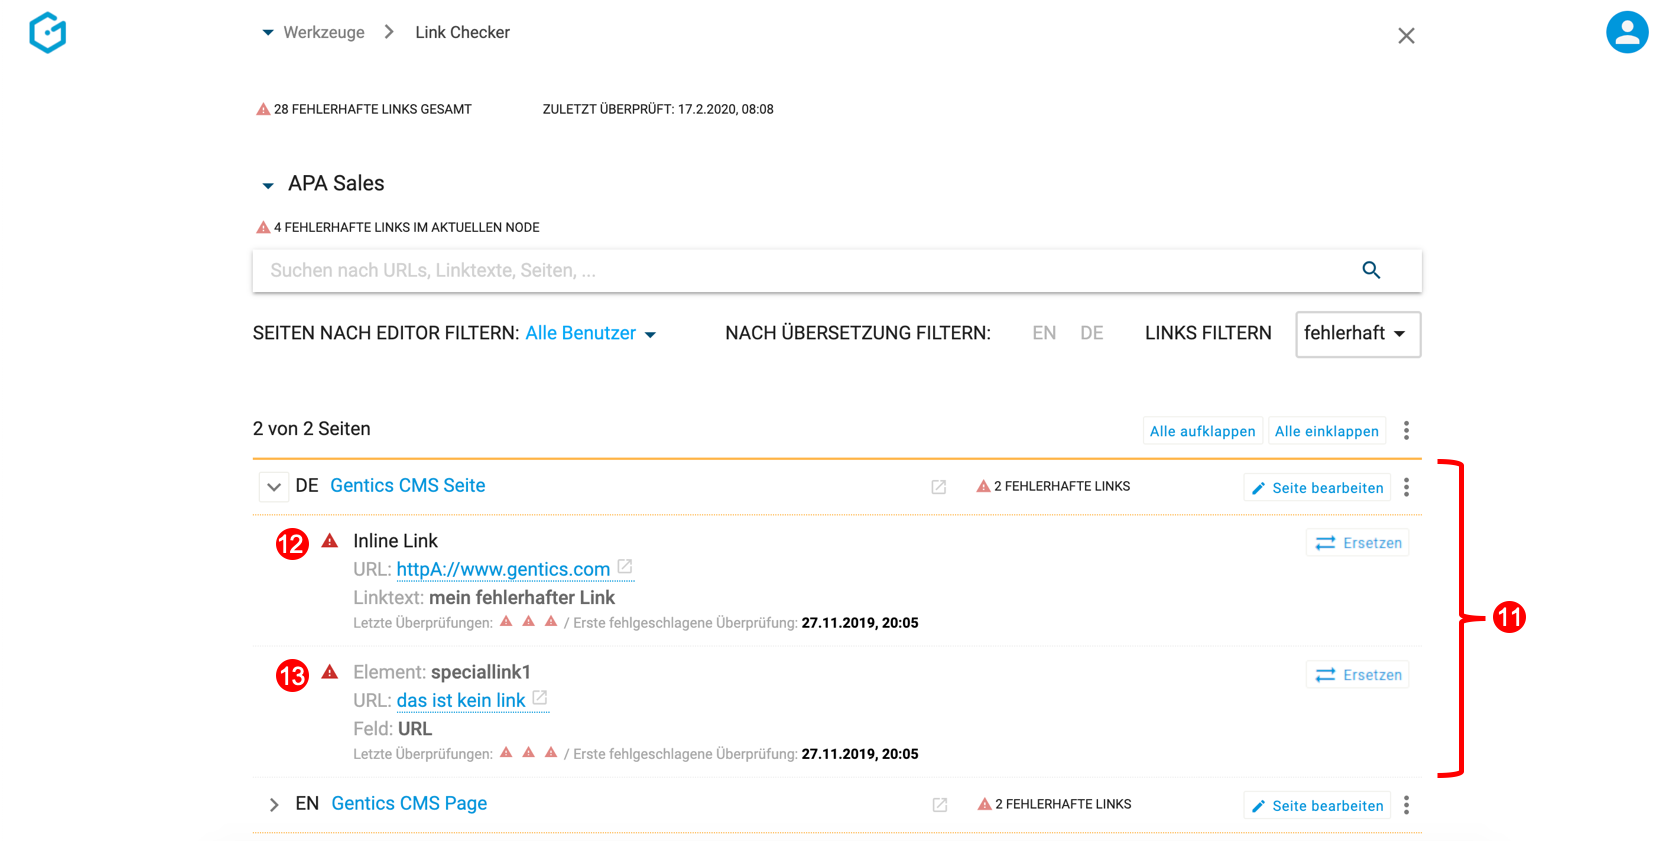Click the 'Inline Link' heading

(395, 541)
